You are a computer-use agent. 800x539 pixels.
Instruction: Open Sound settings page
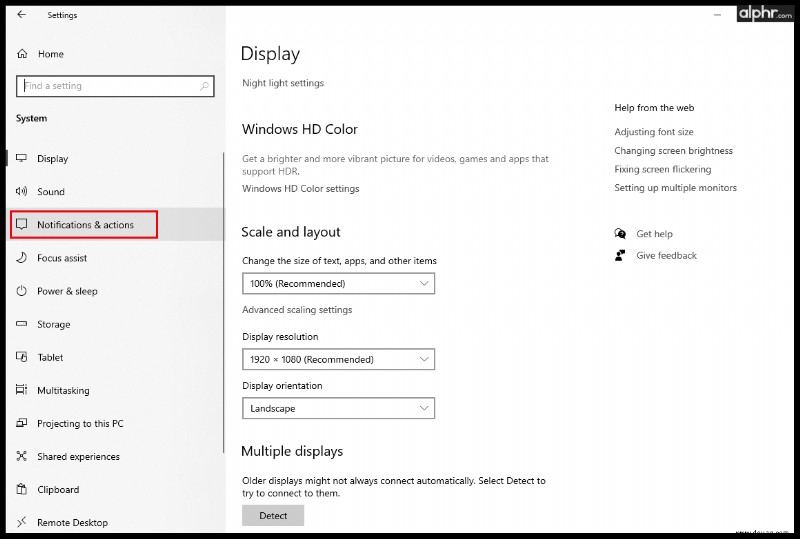point(115,191)
